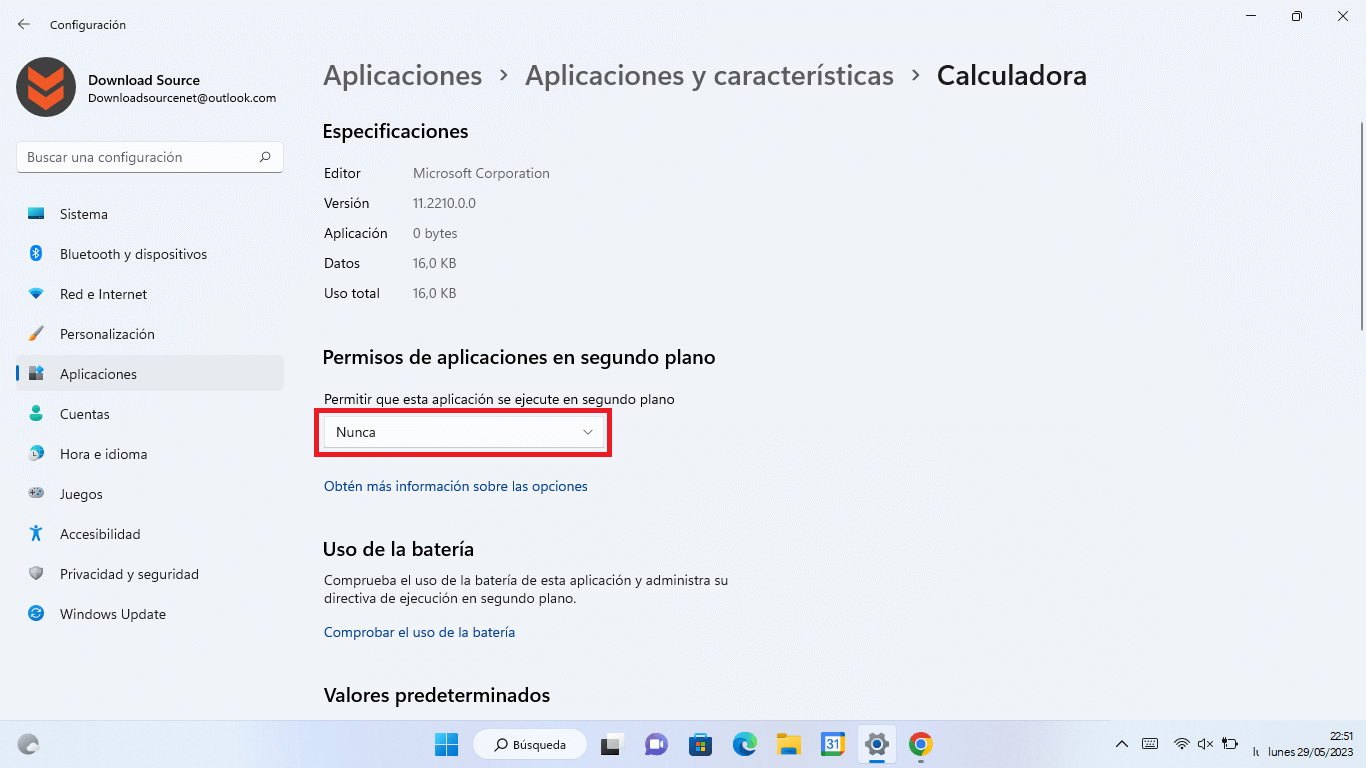Screen dimensions: 1366x768
Task: Click the Uso total value 16,0 KB
Action: (434, 293)
